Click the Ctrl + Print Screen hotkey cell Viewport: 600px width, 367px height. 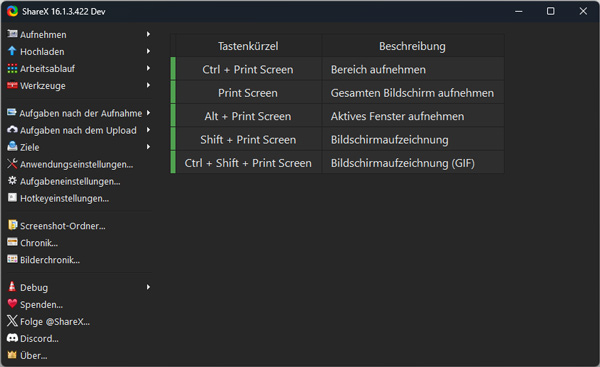[x=248, y=69]
